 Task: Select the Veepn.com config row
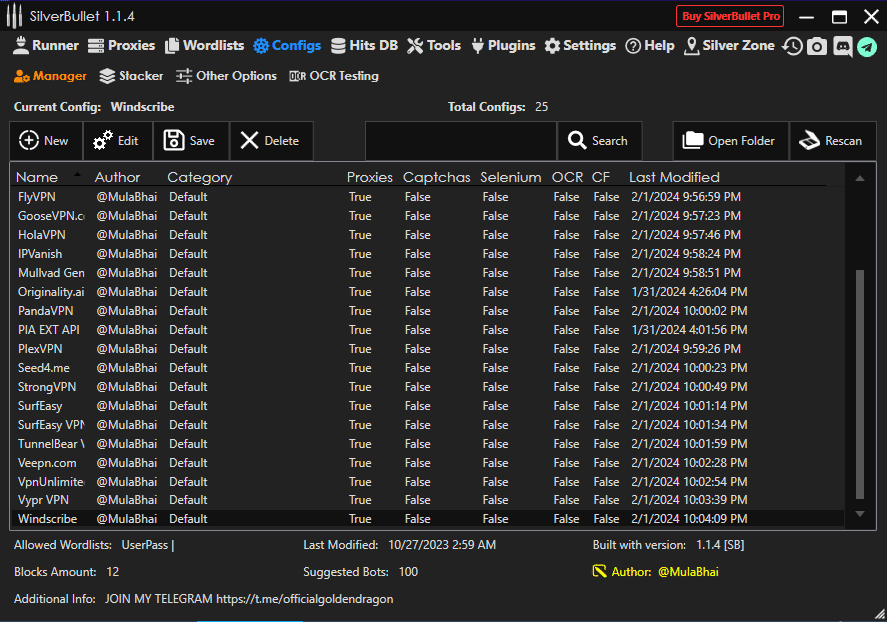pyautogui.click(x=428, y=463)
